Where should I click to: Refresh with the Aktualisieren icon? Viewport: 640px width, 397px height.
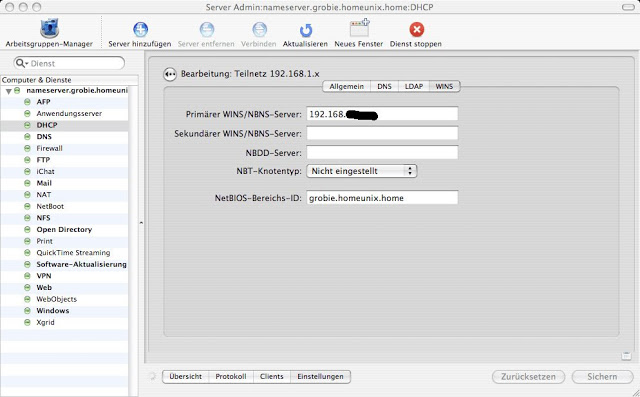point(306,30)
